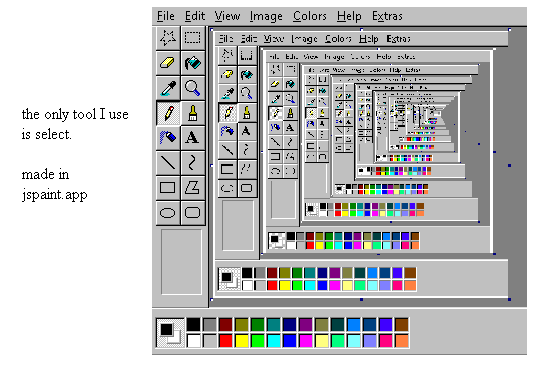
Task: Activate the Fill With Color bucket
Action: [x=193, y=63]
